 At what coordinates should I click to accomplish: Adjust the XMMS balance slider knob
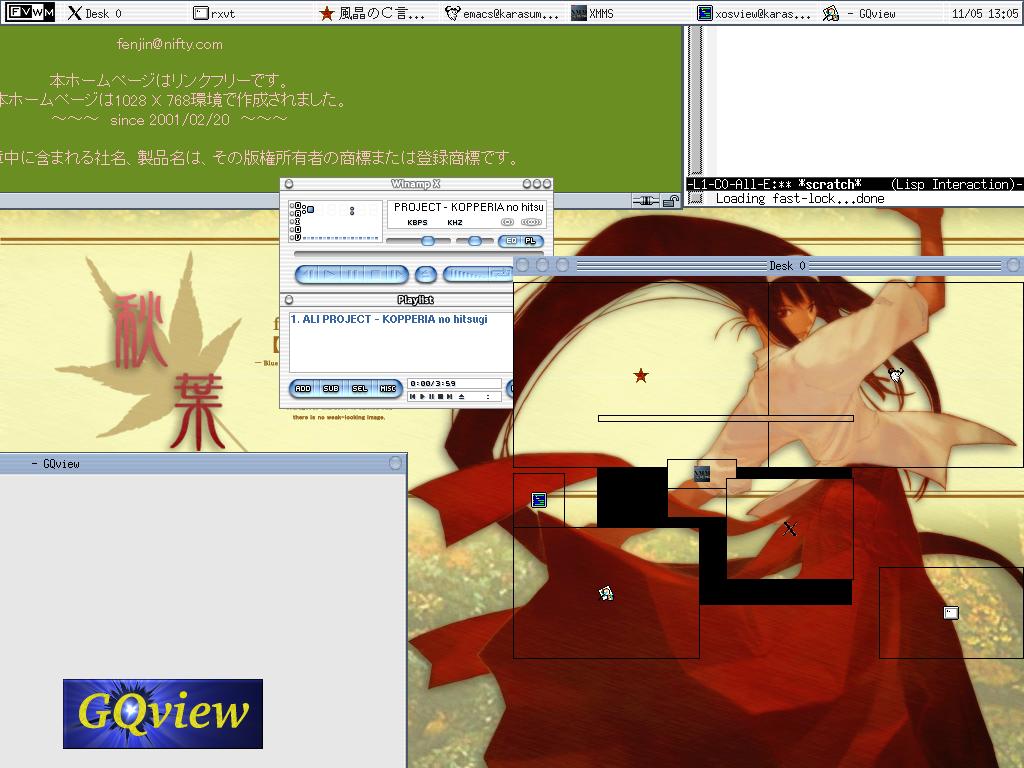click(475, 241)
